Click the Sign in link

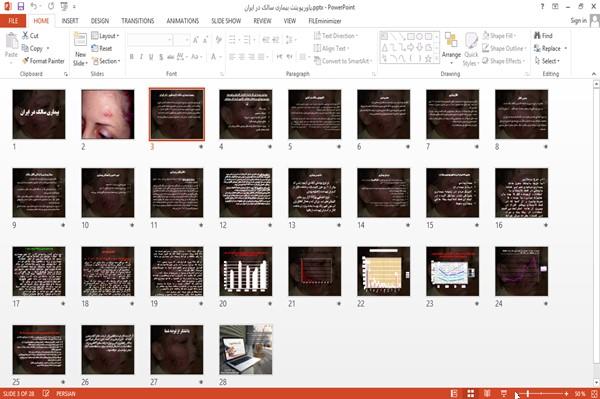578,21
